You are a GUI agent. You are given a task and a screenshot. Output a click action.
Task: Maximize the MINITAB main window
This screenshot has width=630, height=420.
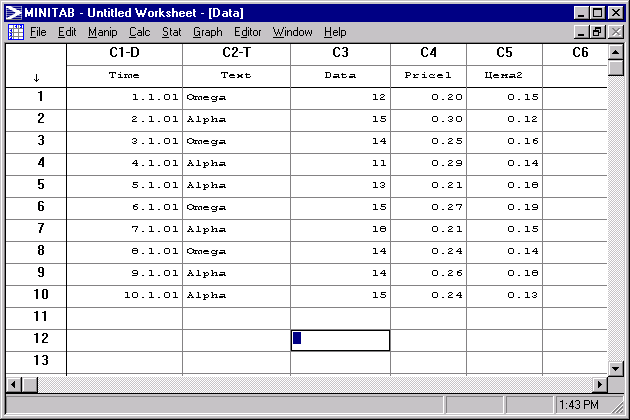pos(598,12)
